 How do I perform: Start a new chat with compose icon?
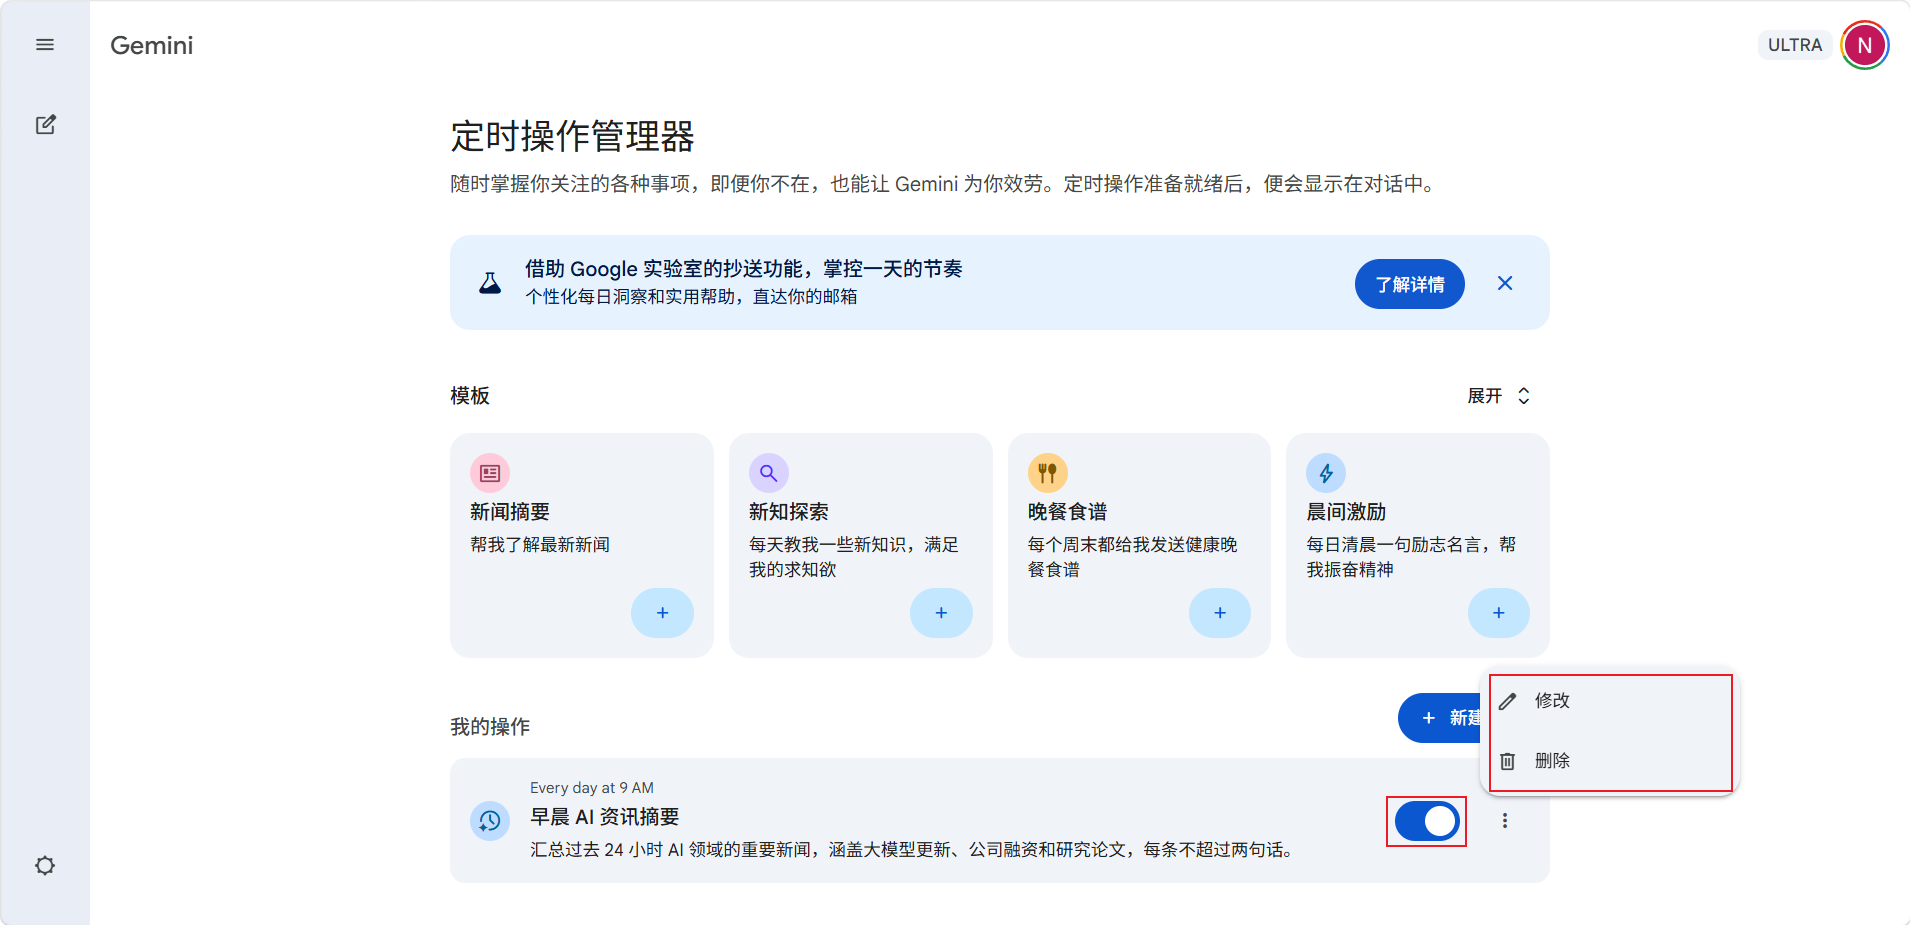(x=45, y=125)
